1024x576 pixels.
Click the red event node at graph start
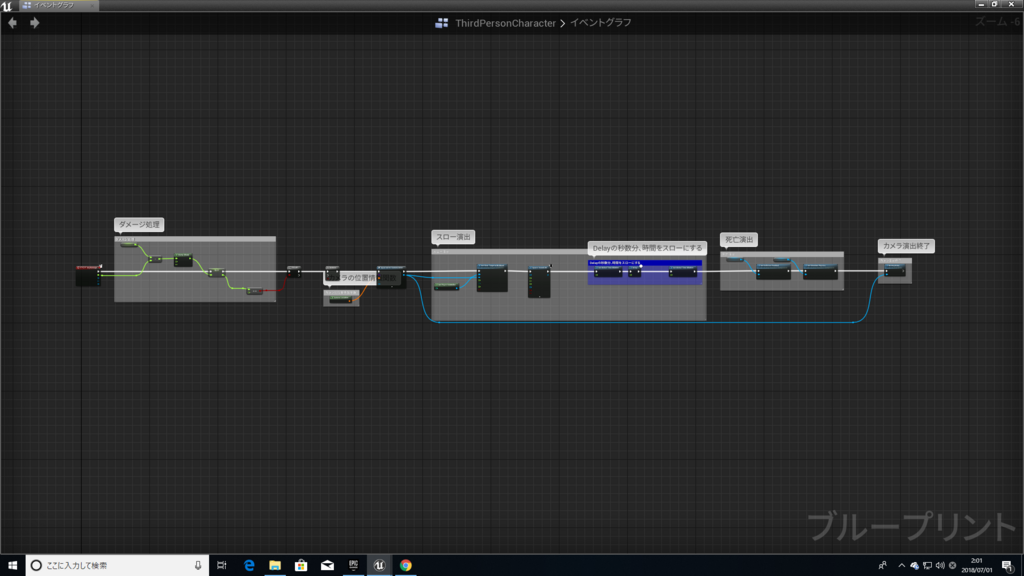click(88, 276)
